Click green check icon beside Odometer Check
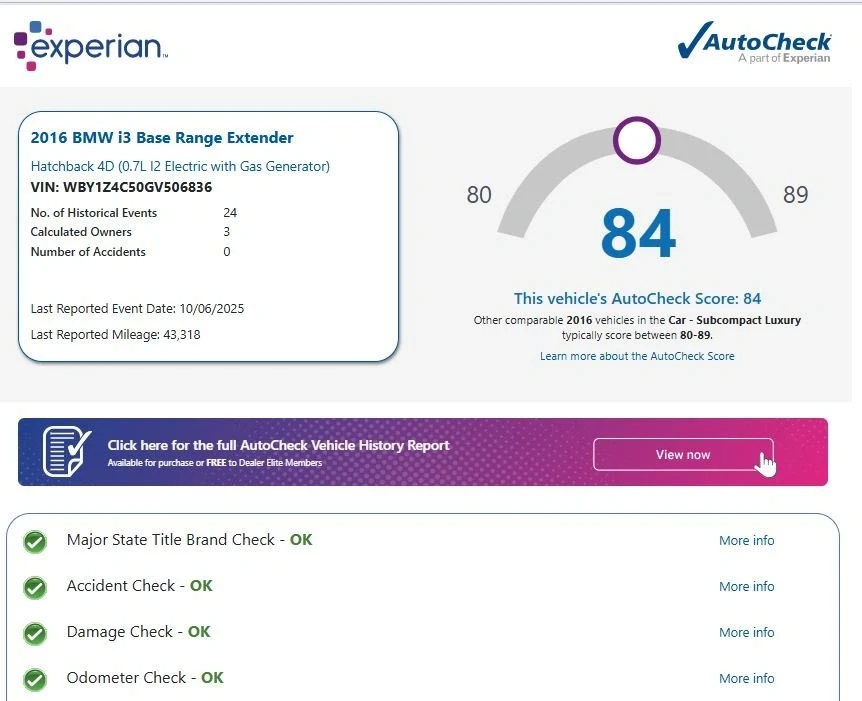The image size is (862, 701). click(x=35, y=680)
